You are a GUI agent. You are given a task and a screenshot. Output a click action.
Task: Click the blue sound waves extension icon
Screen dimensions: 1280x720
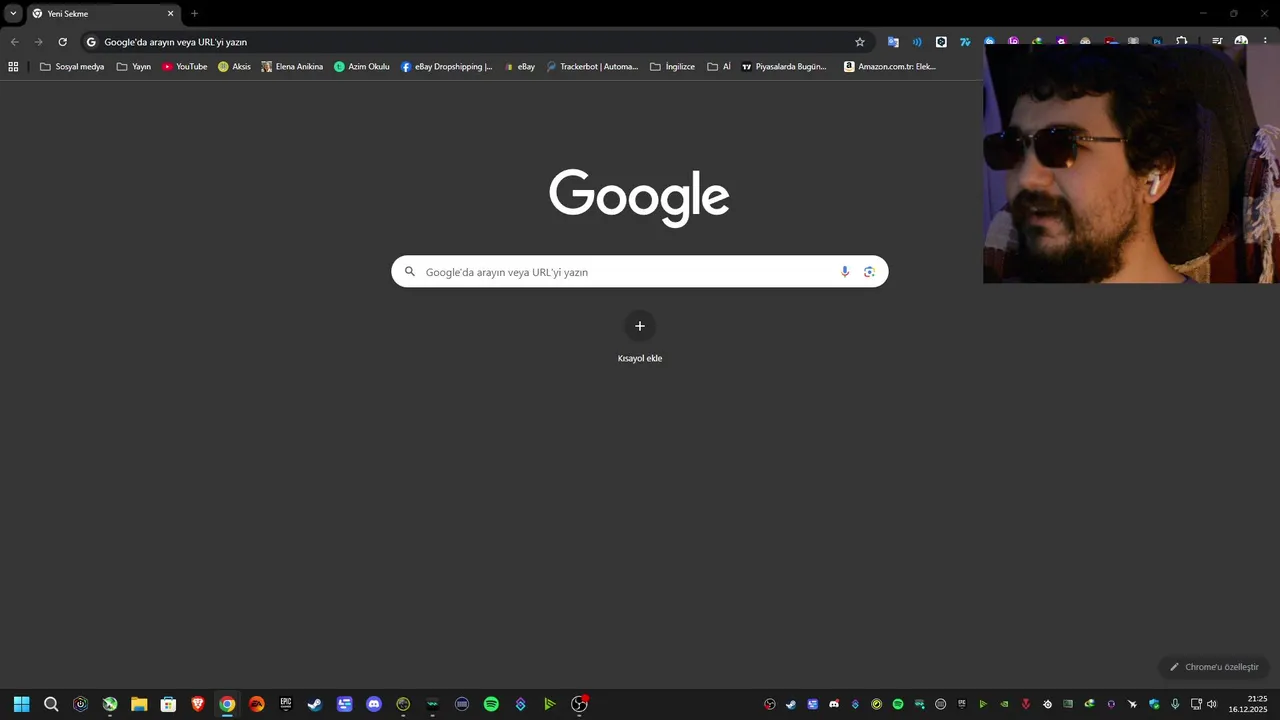[917, 42]
